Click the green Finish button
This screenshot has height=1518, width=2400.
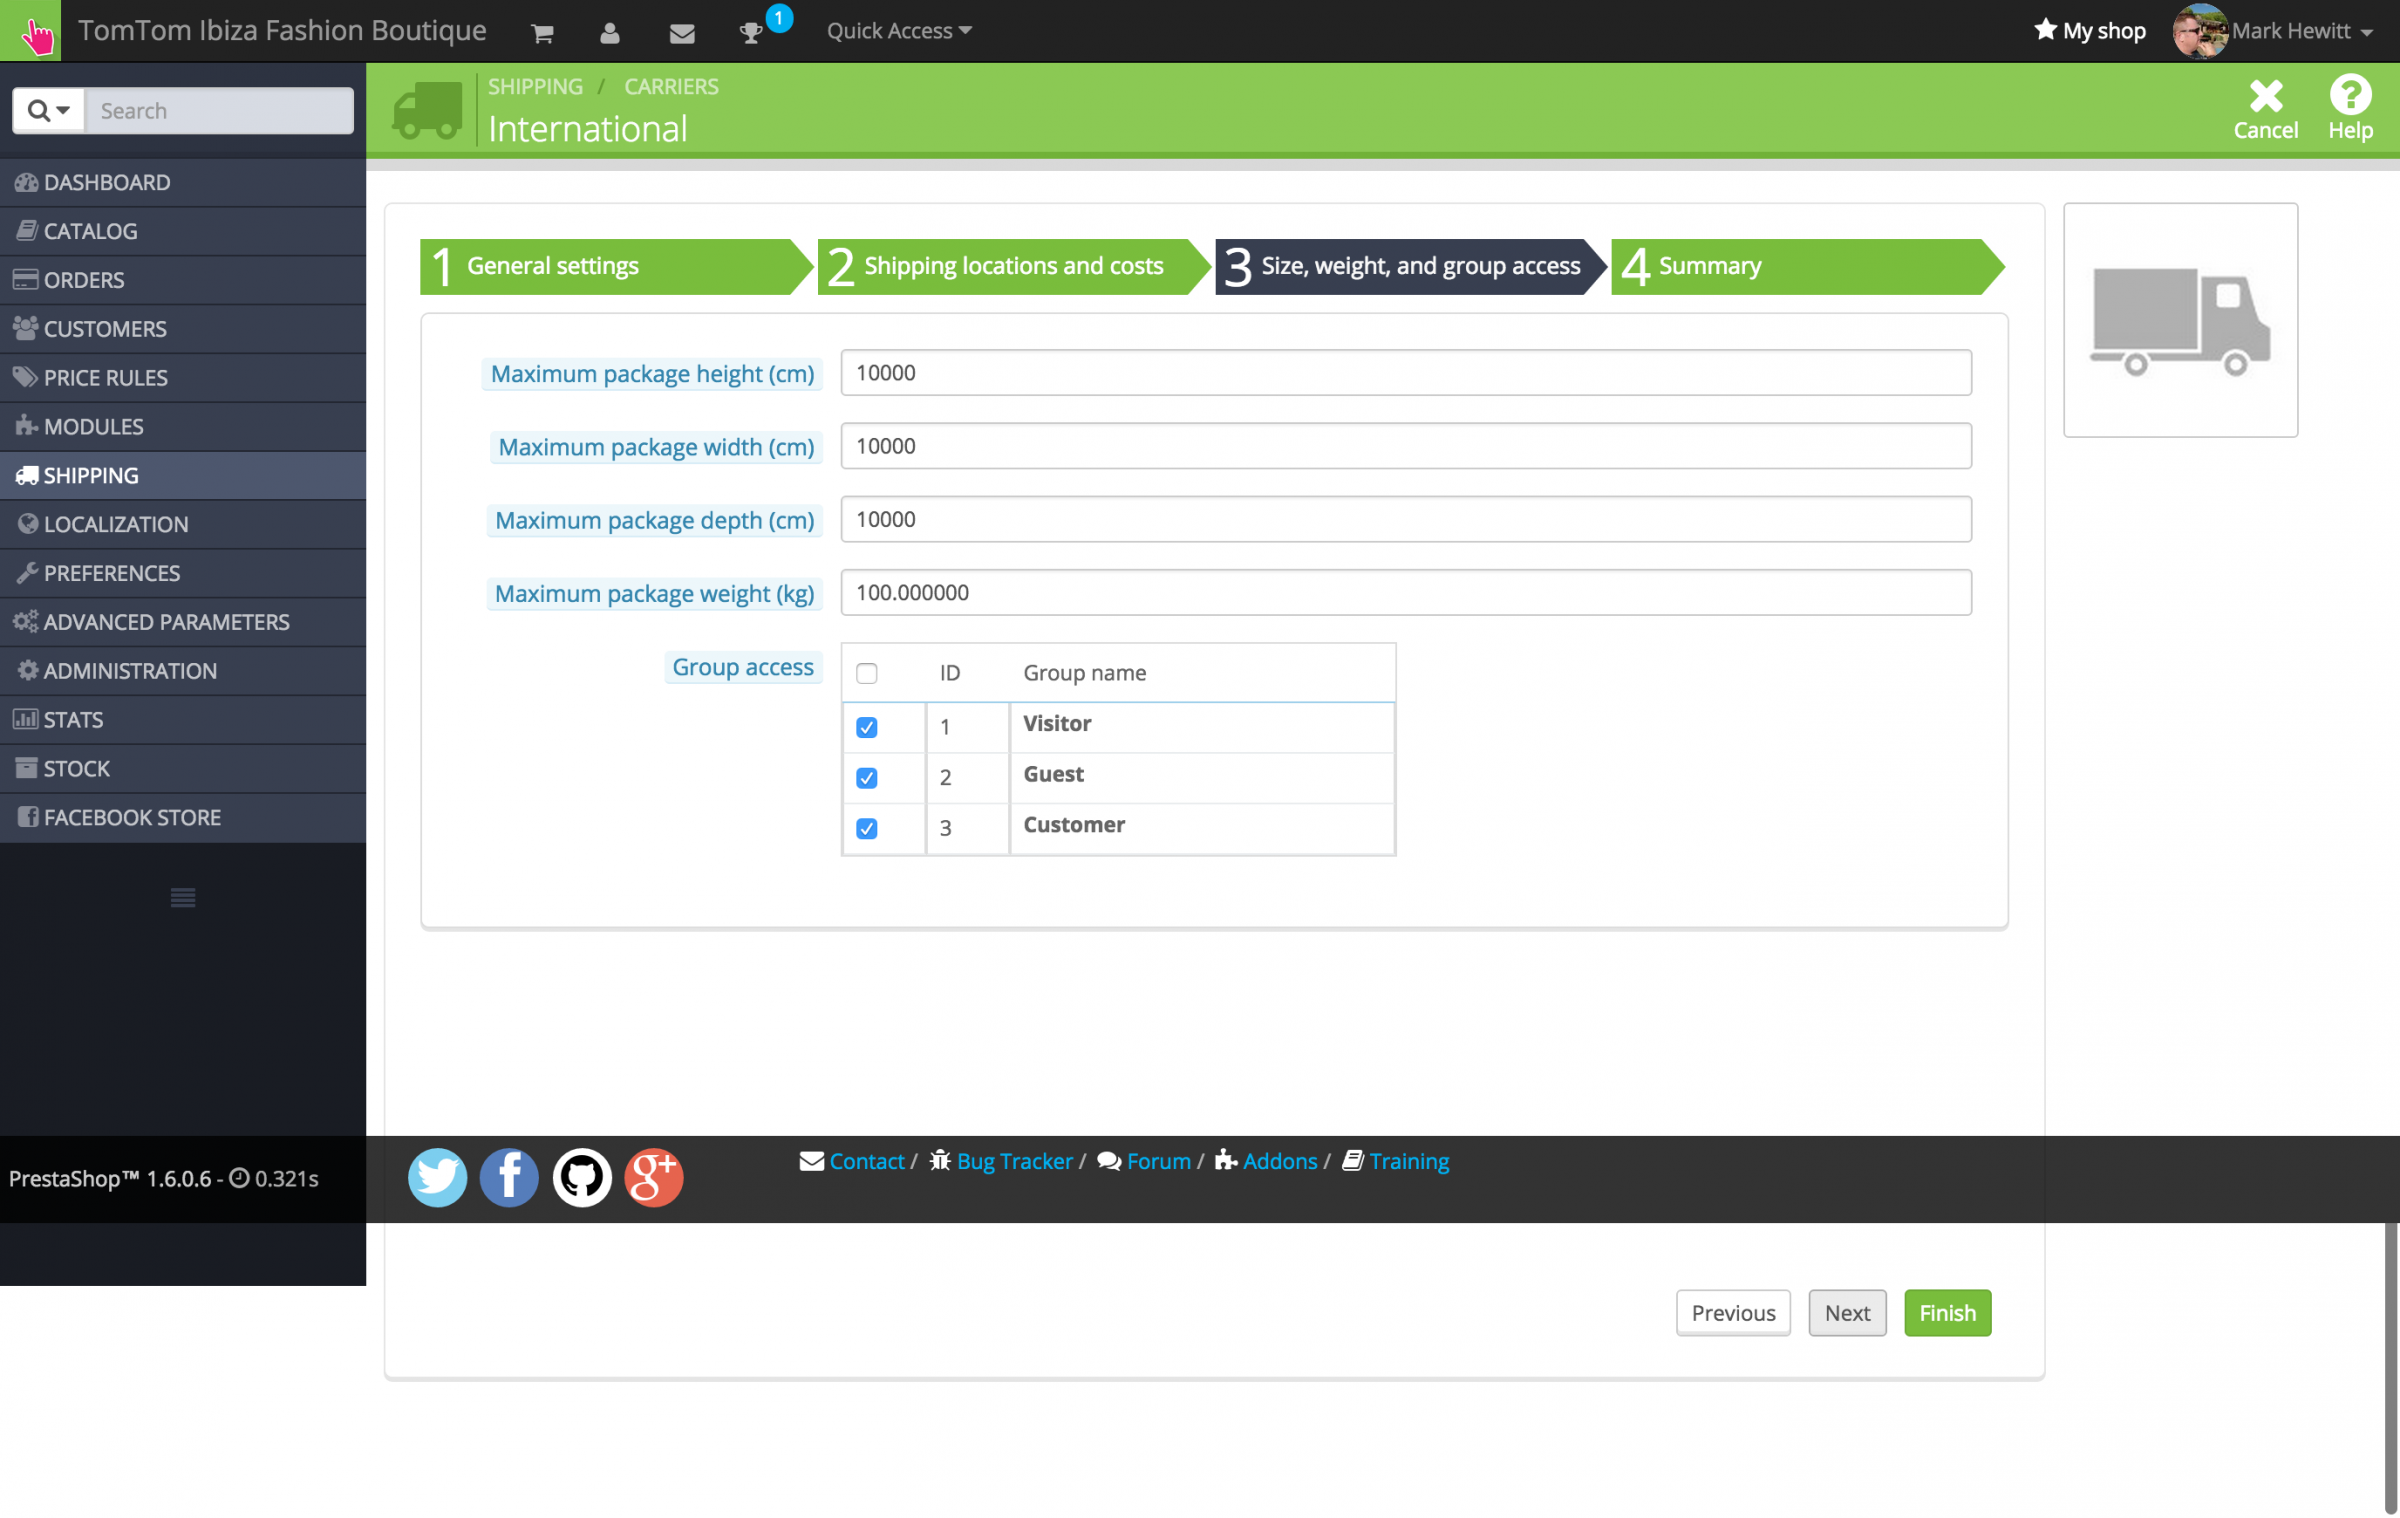point(1946,1312)
